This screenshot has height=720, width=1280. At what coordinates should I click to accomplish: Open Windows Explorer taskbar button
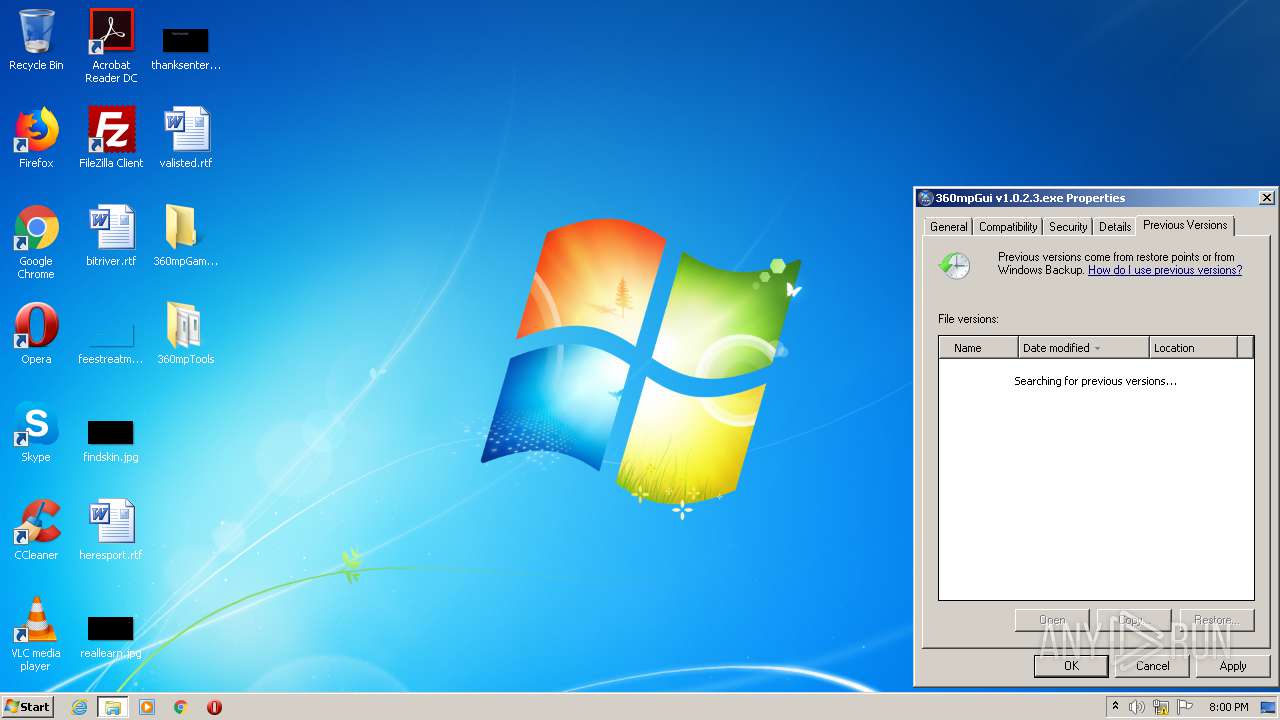113,707
